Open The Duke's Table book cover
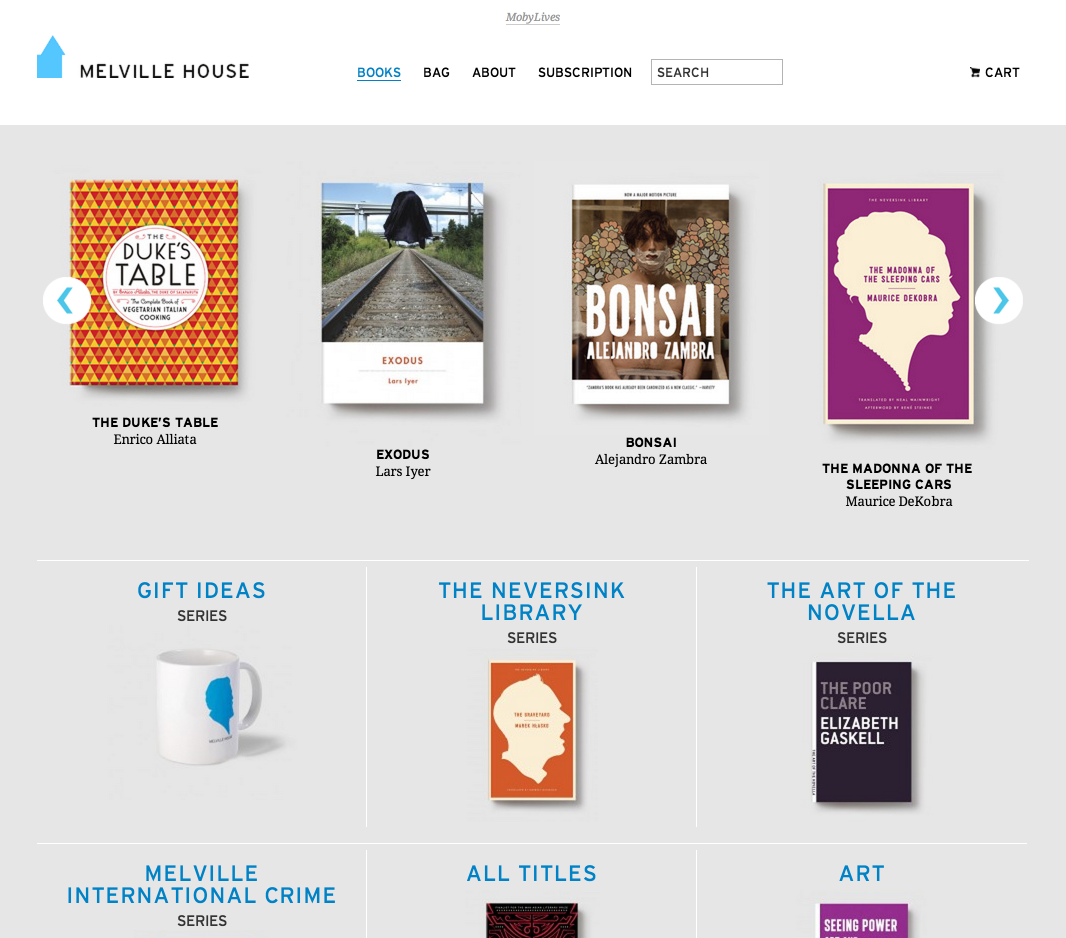 pyautogui.click(x=155, y=282)
